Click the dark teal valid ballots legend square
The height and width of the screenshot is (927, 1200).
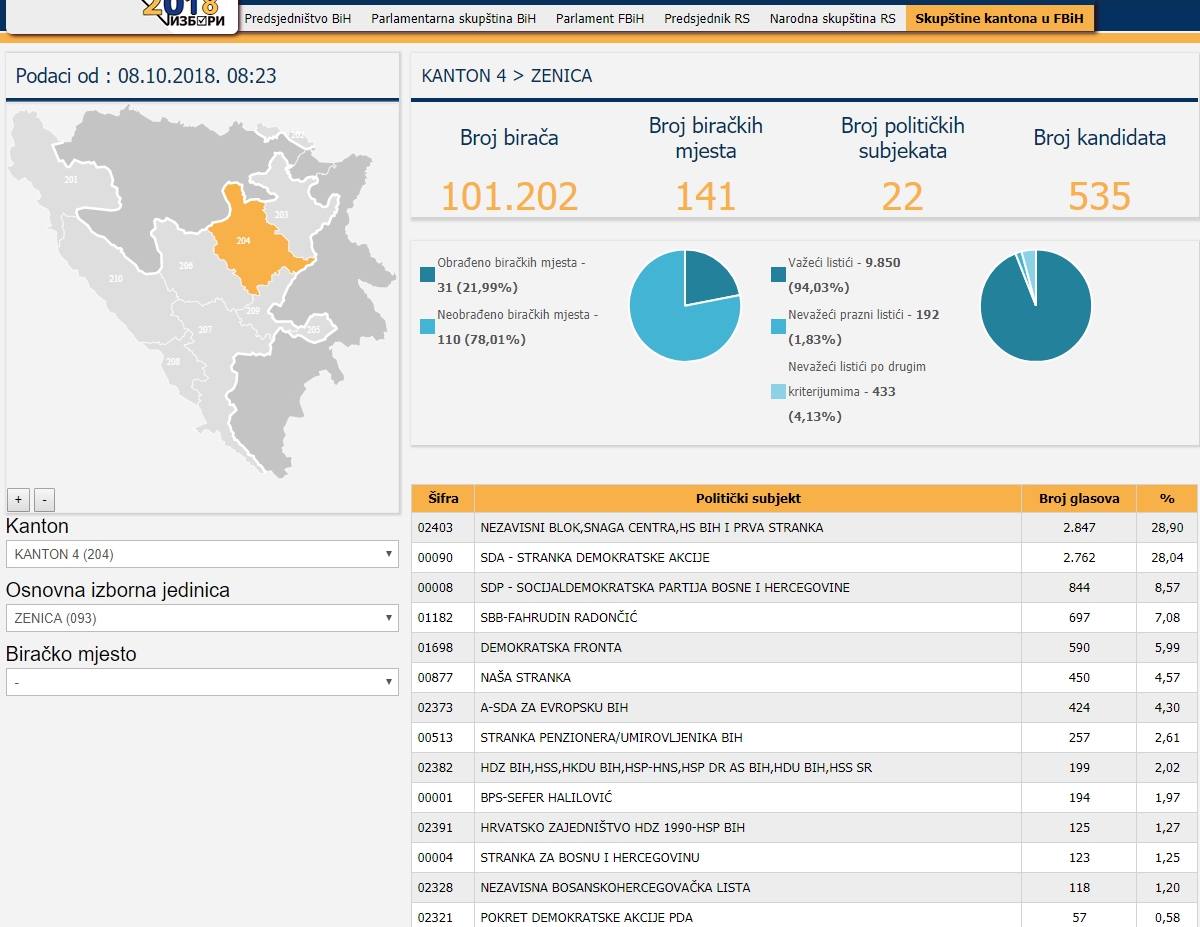tap(778, 274)
